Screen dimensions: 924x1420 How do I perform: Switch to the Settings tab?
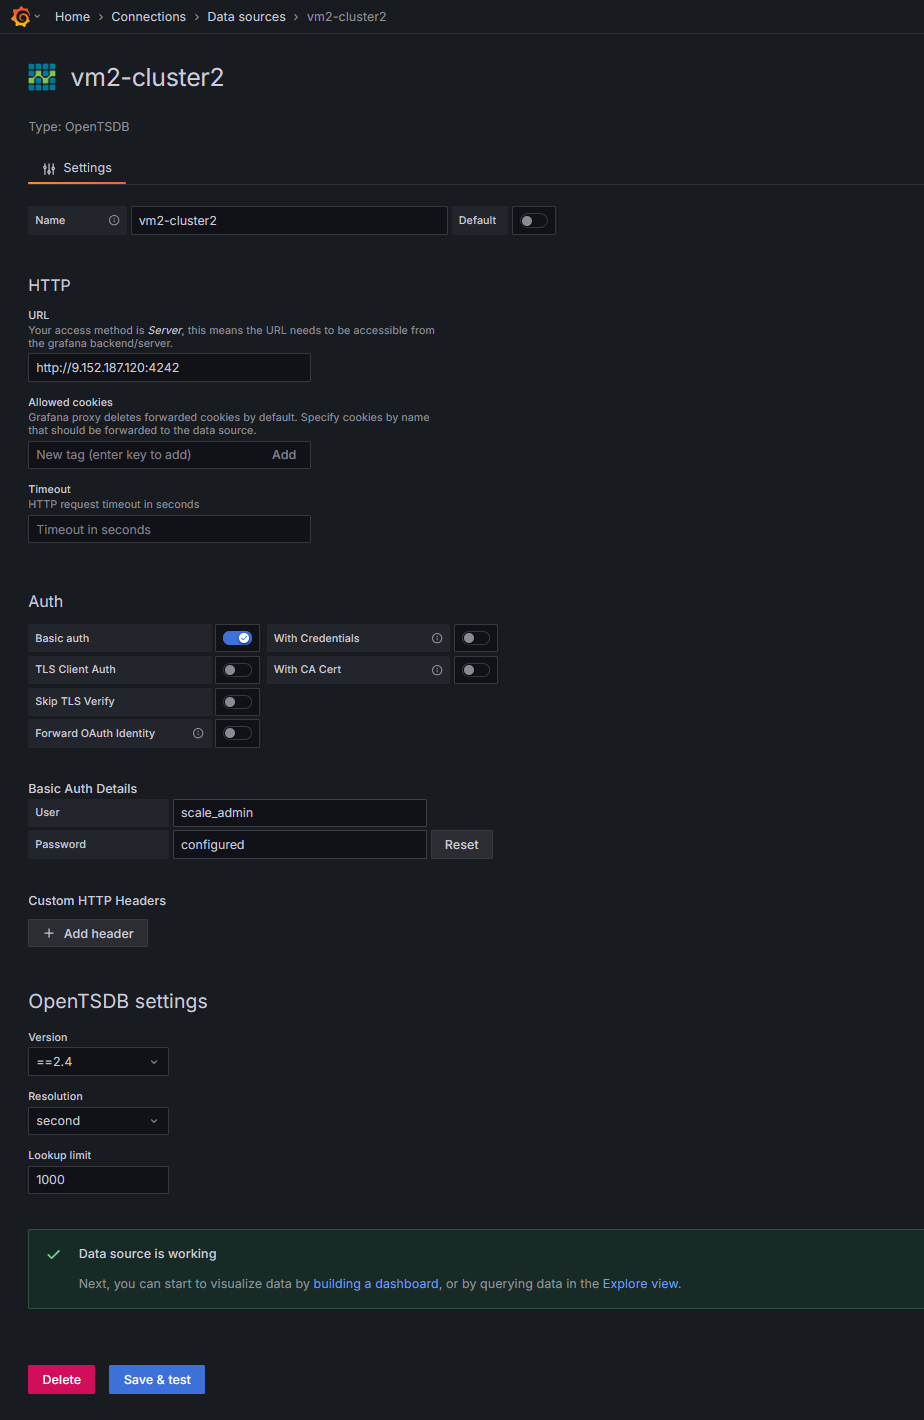click(x=77, y=168)
